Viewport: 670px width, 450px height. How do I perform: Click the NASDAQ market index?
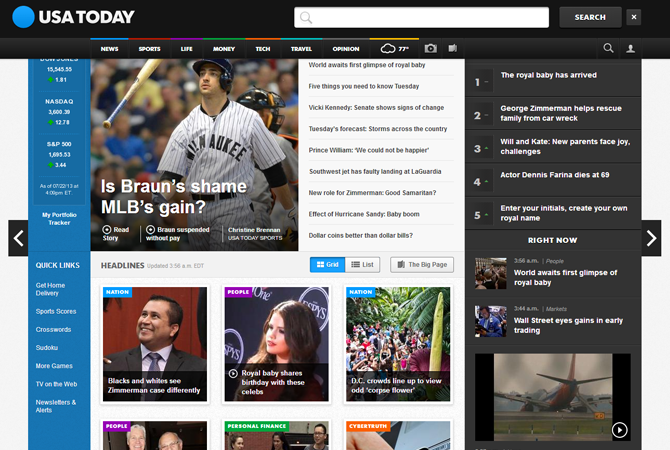59,112
